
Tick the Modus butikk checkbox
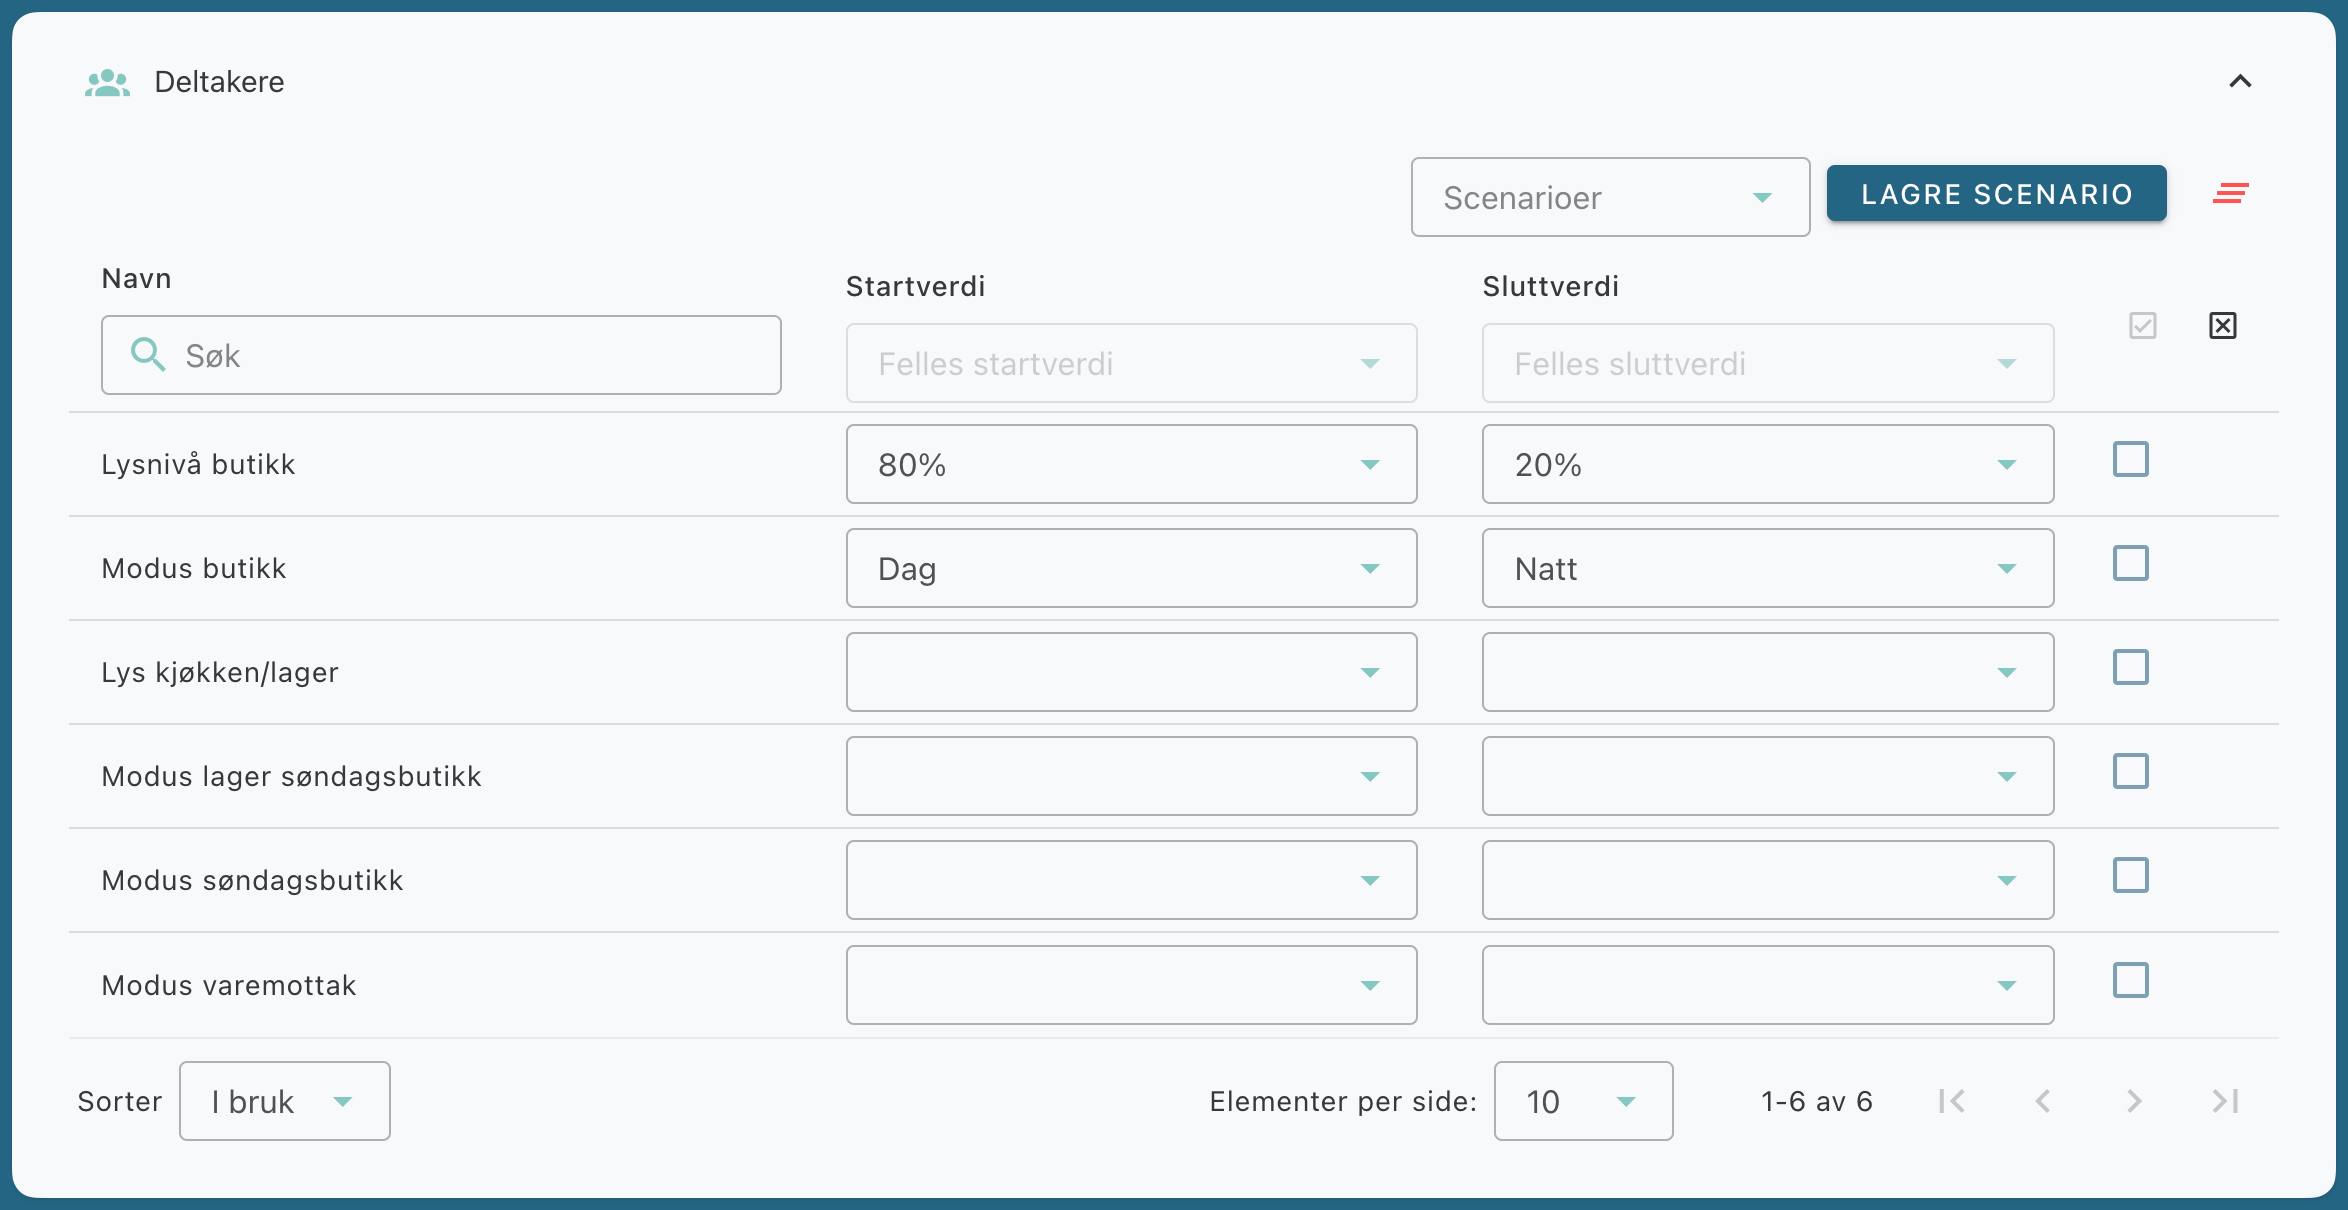2131,564
